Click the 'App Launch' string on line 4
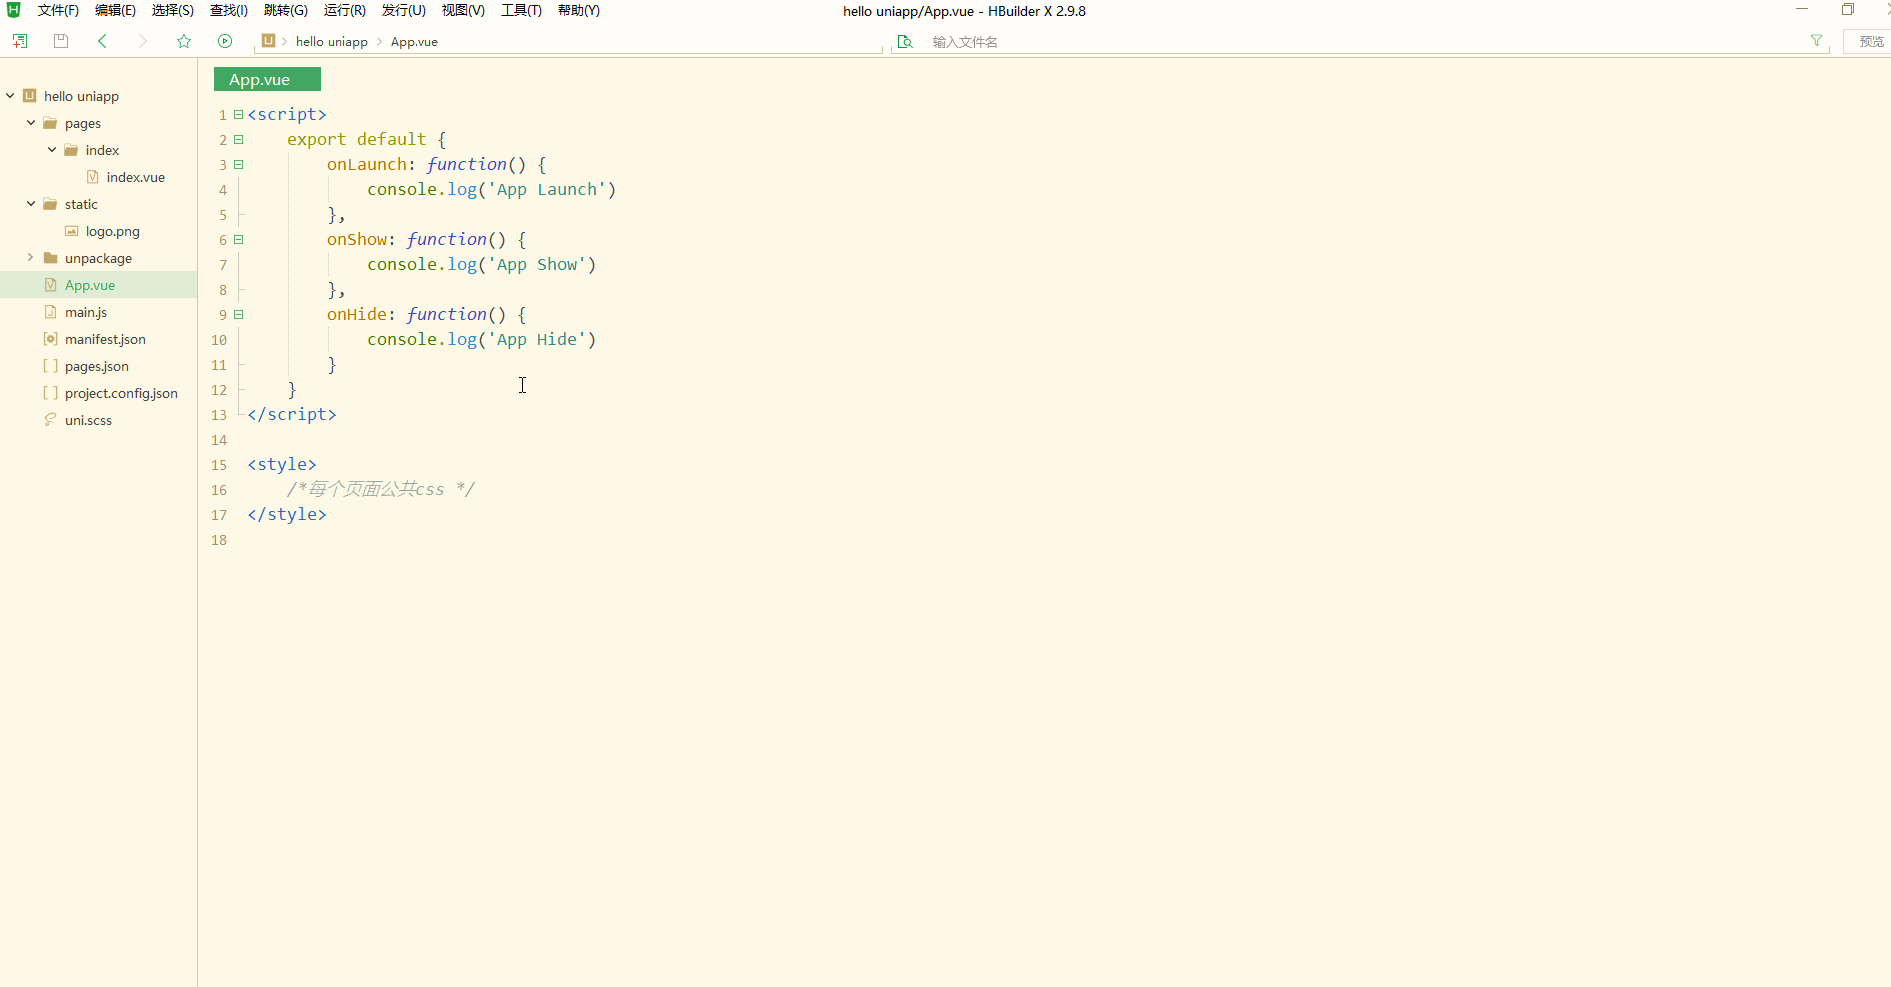Image resolution: width=1891 pixels, height=987 pixels. (547, 190)
